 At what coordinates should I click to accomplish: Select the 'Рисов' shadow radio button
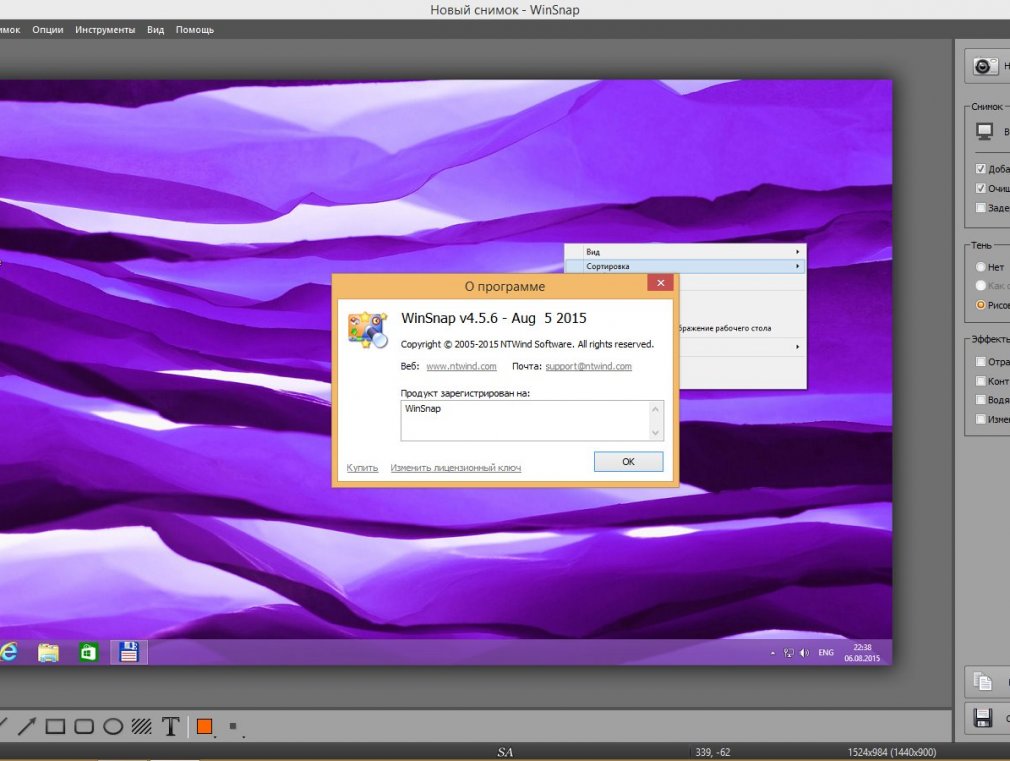click(x=980, y=305)
